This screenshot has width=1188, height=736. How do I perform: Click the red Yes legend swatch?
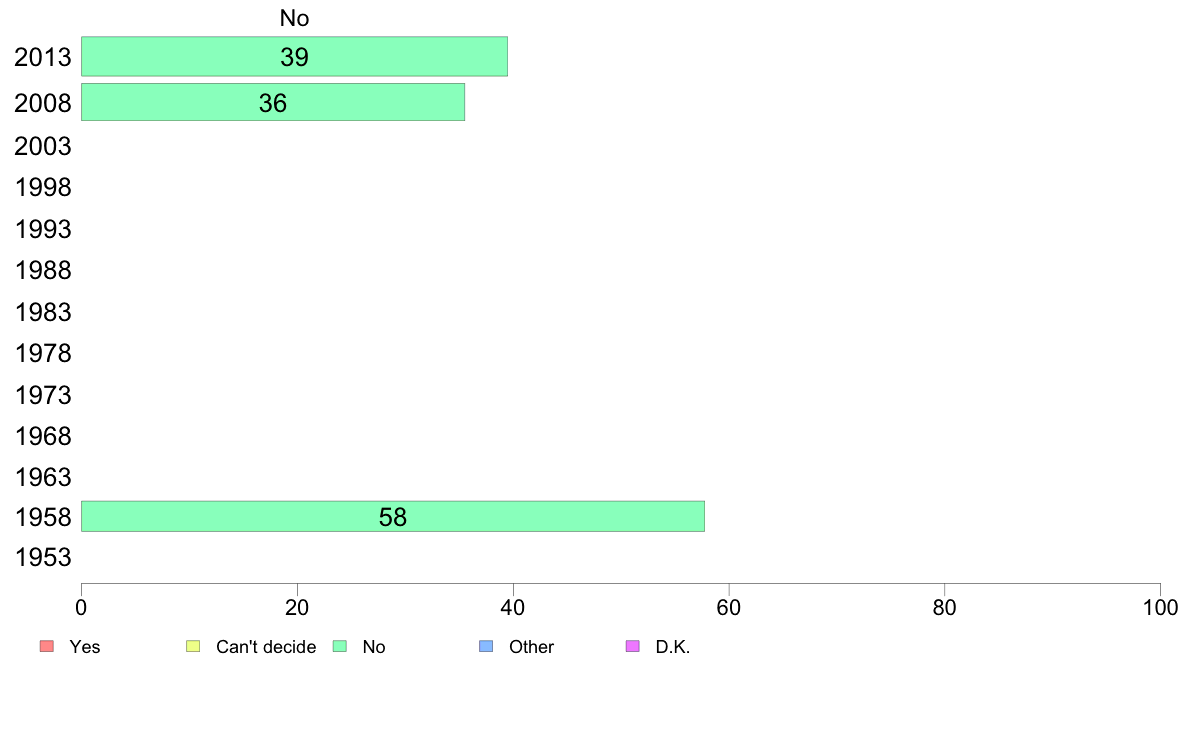click(47, 646)
